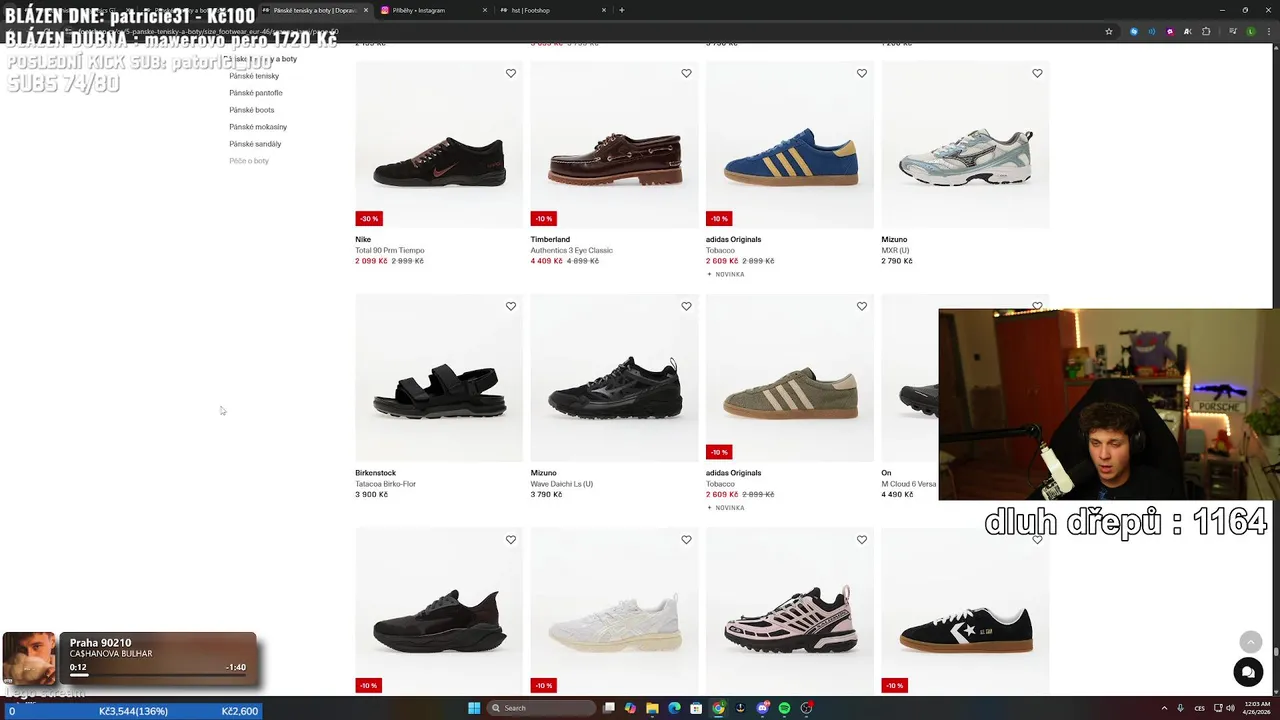Open the Pánské tenisky category link
Viewport: 1280px width, 720px height.
coord(254,76)
